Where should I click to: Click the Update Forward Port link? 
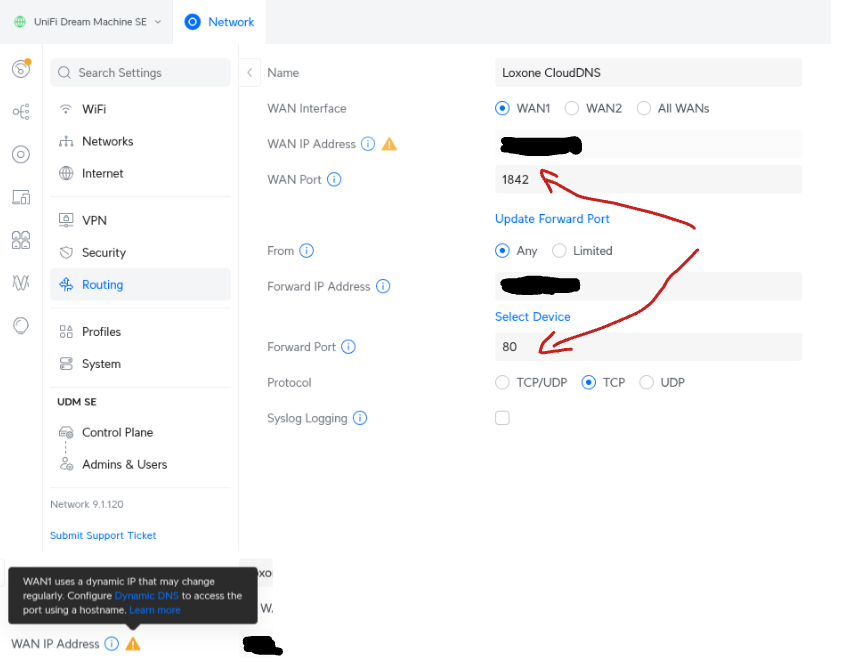coord(552,219)
